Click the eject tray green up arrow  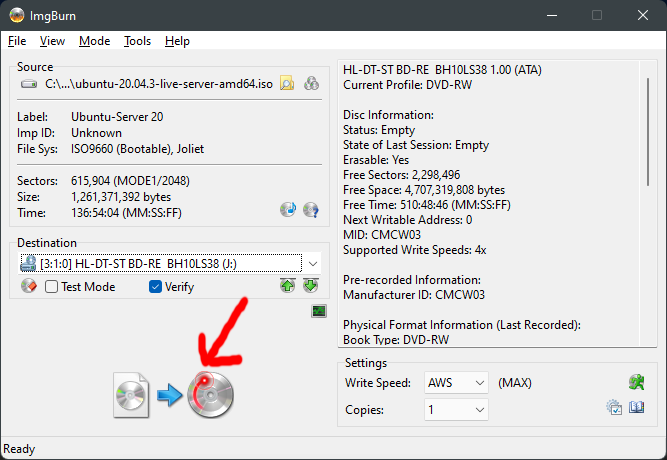pyautogui.click(x=288, y=286)
